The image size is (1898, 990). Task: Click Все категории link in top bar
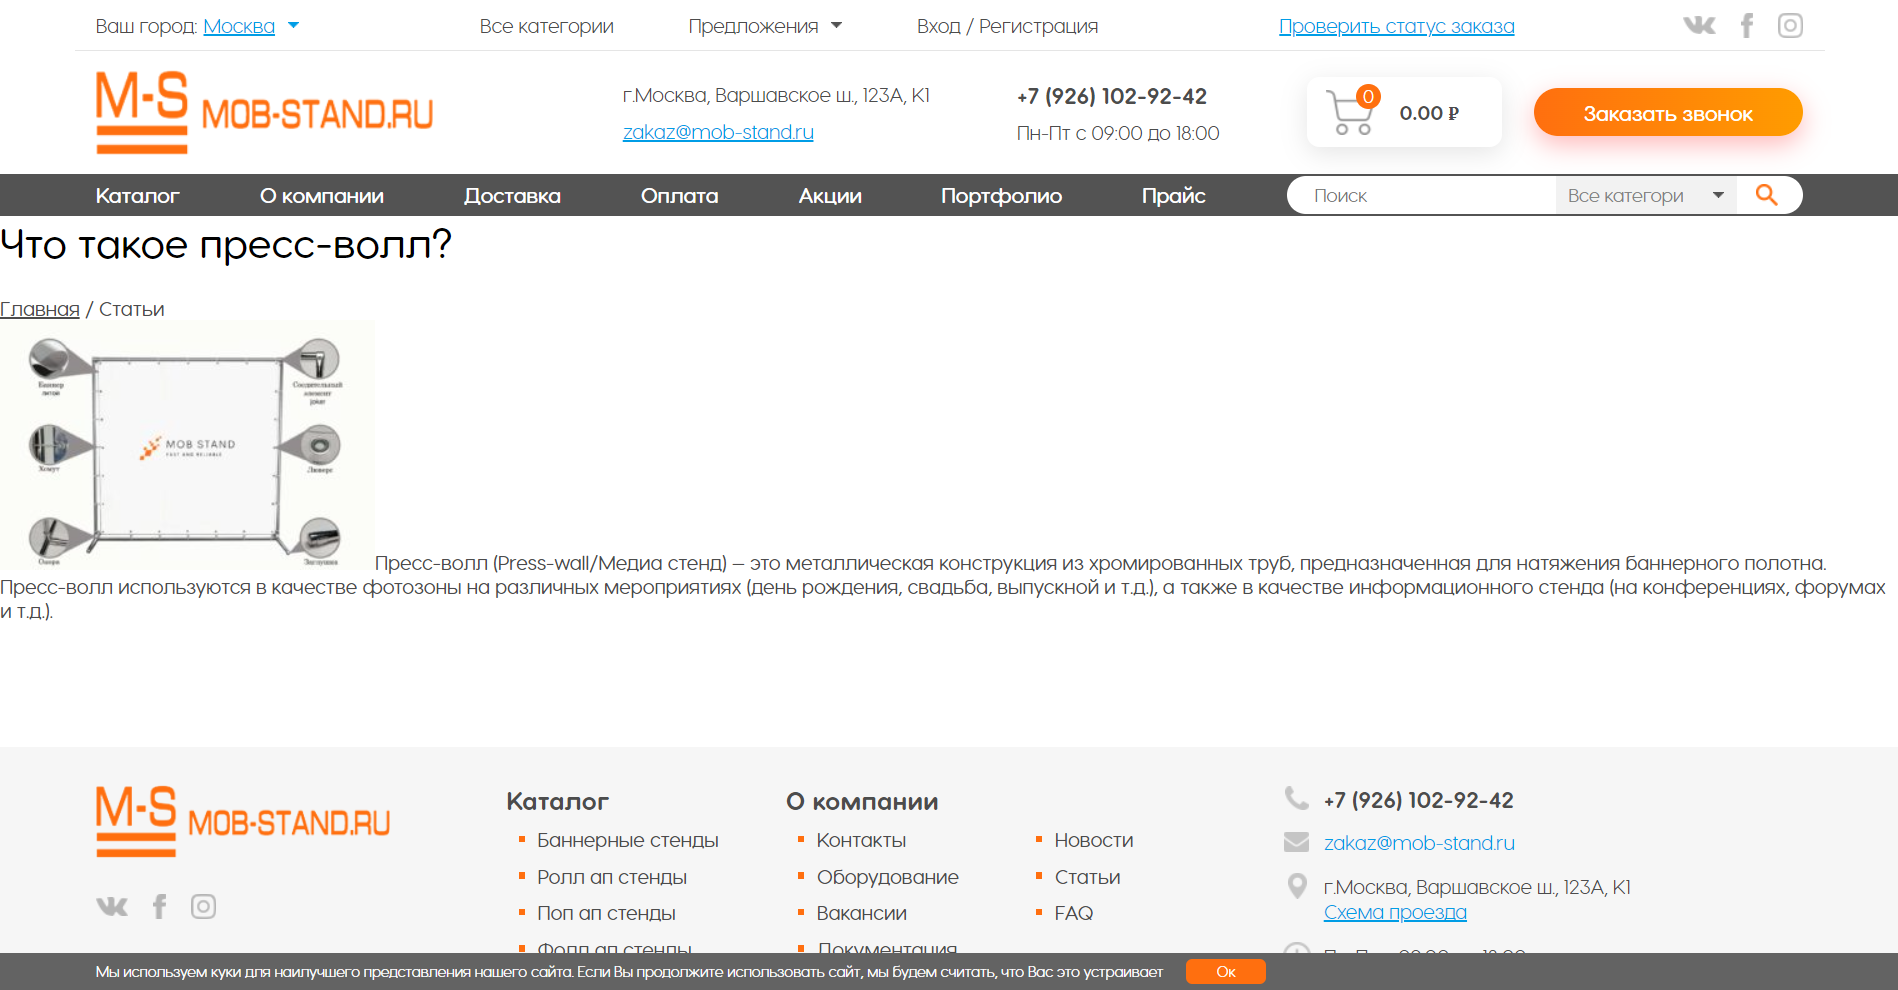[547, 26]
